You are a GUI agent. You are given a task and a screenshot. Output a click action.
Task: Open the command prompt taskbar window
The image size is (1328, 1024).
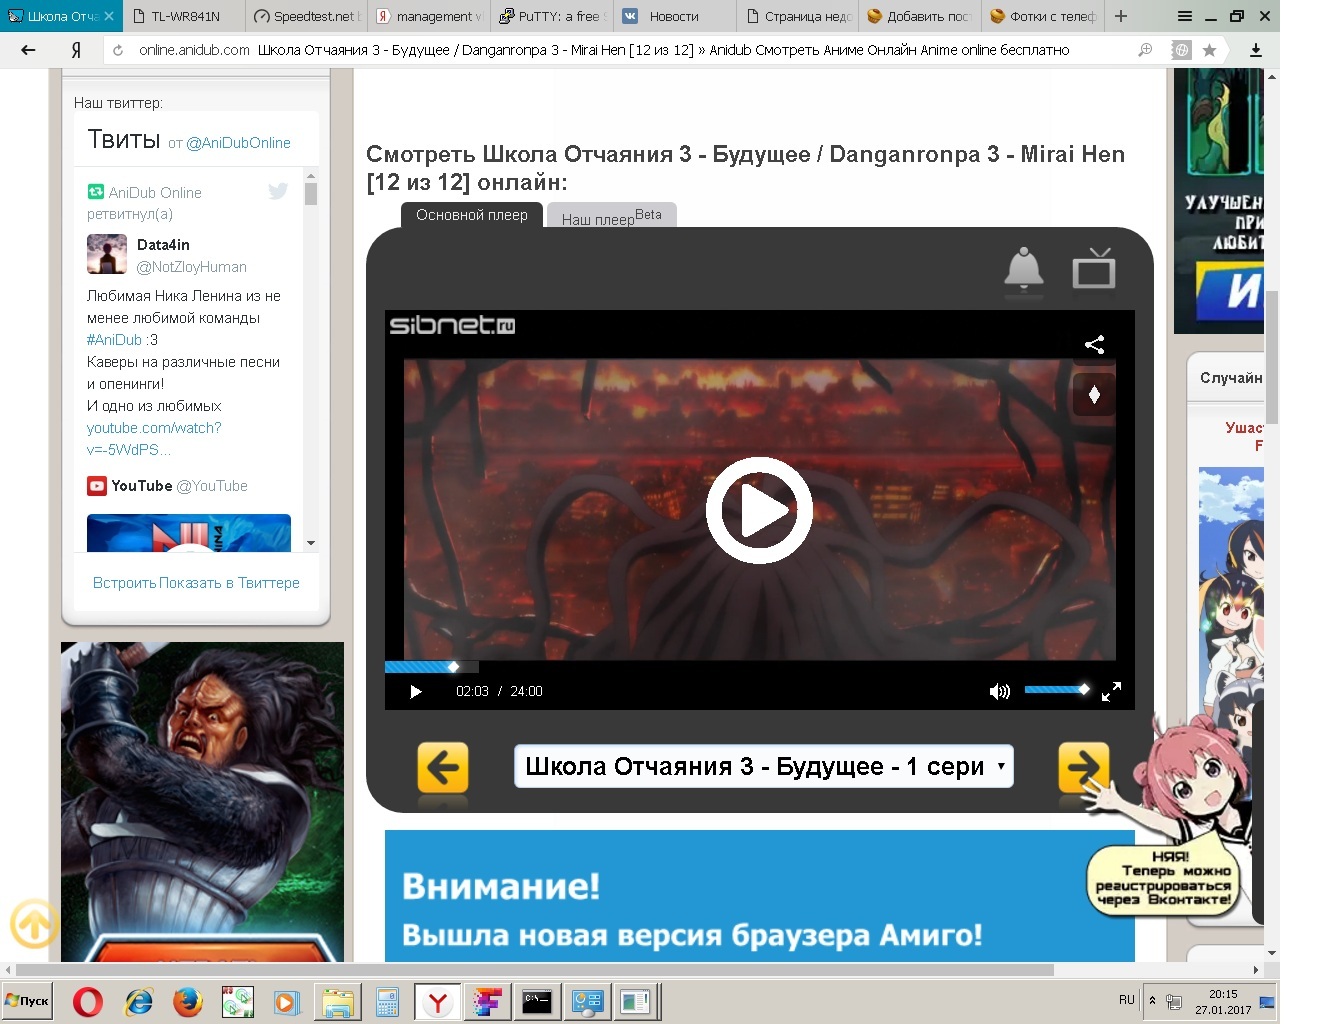tap(537, 1001)
